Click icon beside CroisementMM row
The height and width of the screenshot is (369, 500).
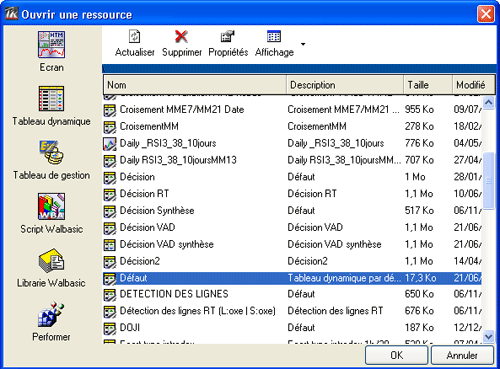click(110, 127)
